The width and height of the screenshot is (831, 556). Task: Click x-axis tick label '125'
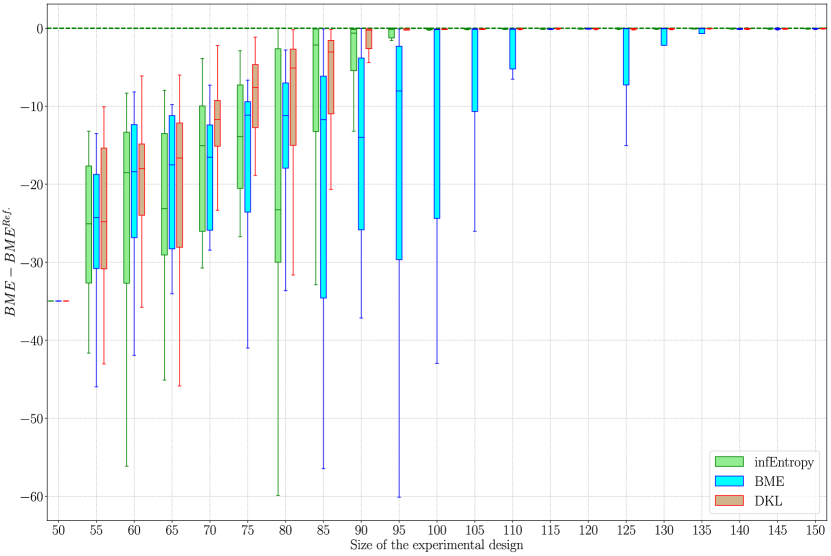coord(626,531)
